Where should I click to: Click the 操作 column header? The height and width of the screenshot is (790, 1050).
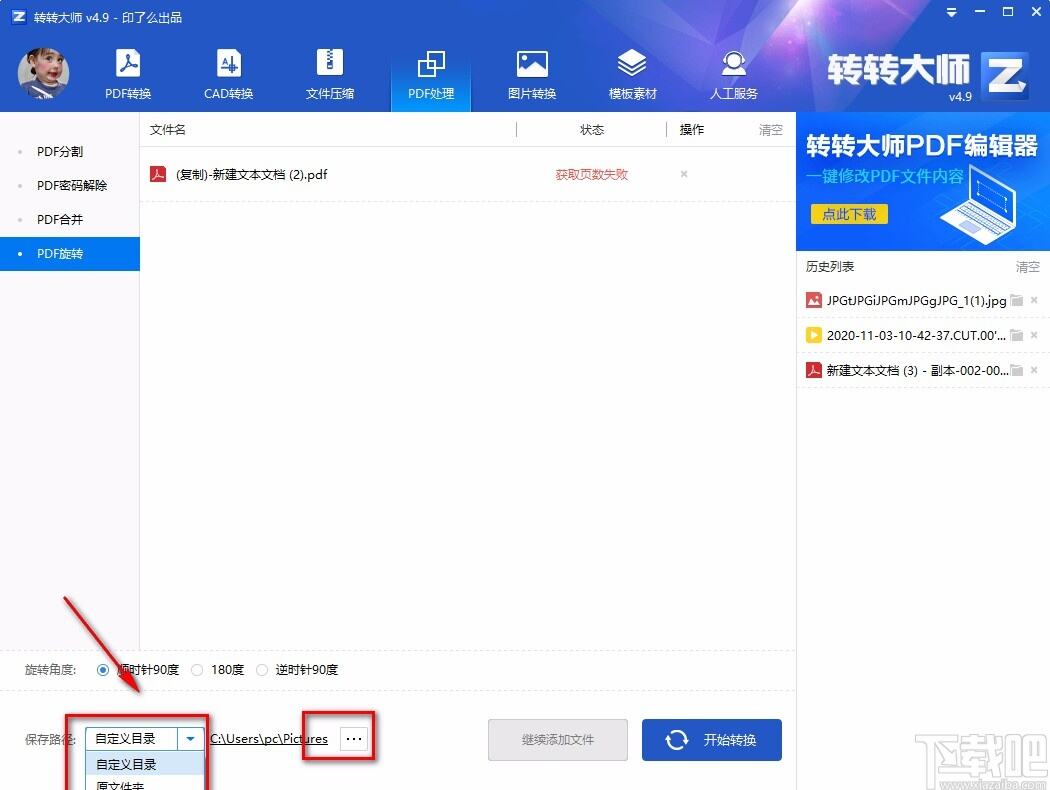click(692, 130)
